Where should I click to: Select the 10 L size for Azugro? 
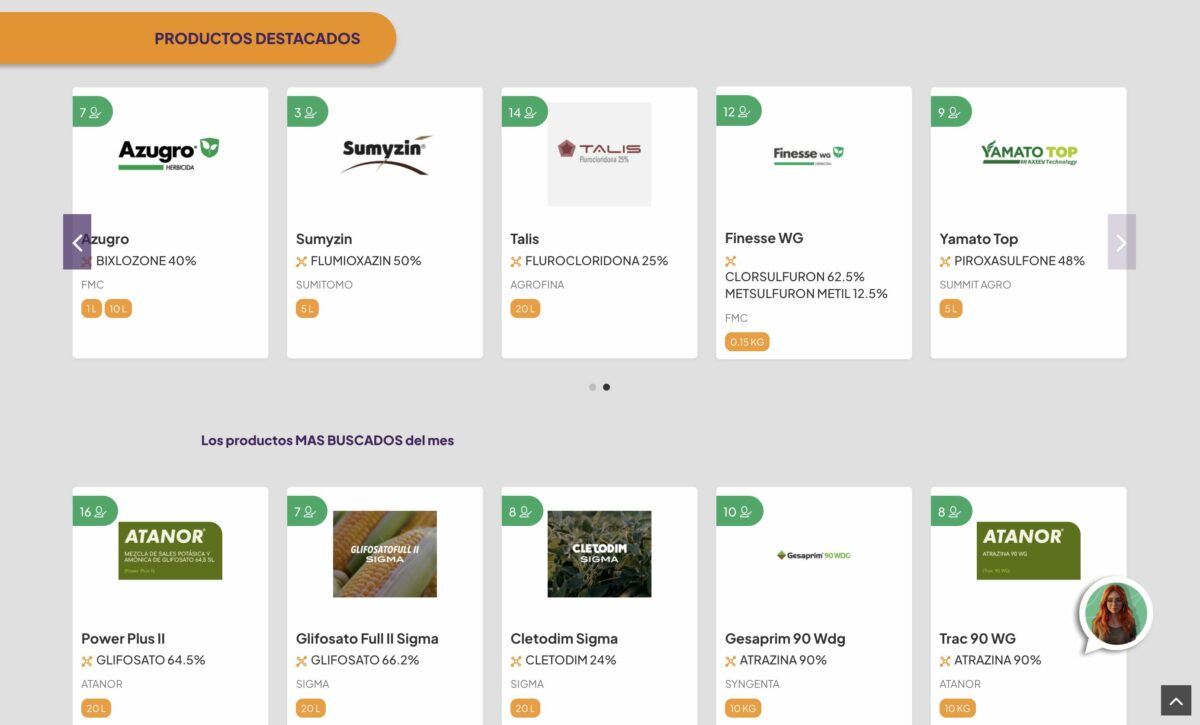point(118,309)
